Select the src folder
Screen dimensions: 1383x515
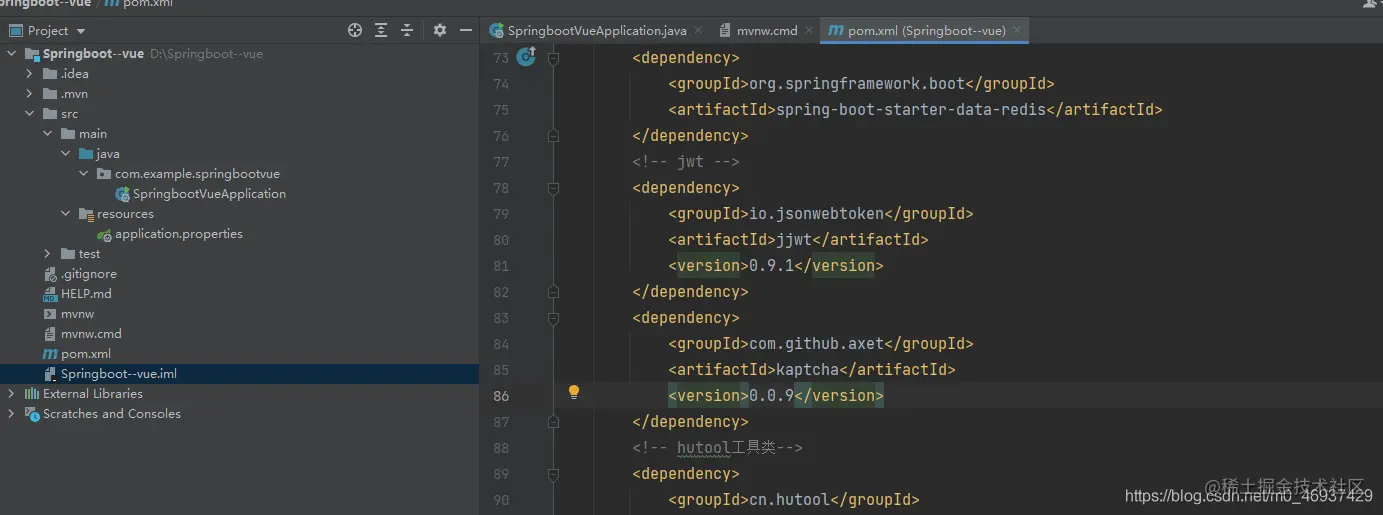point(69,114)
